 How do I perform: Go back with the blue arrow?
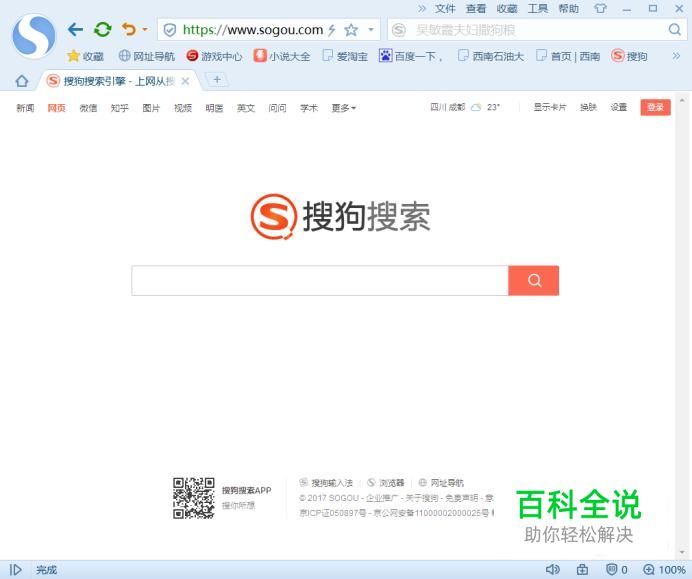point(75,30)
